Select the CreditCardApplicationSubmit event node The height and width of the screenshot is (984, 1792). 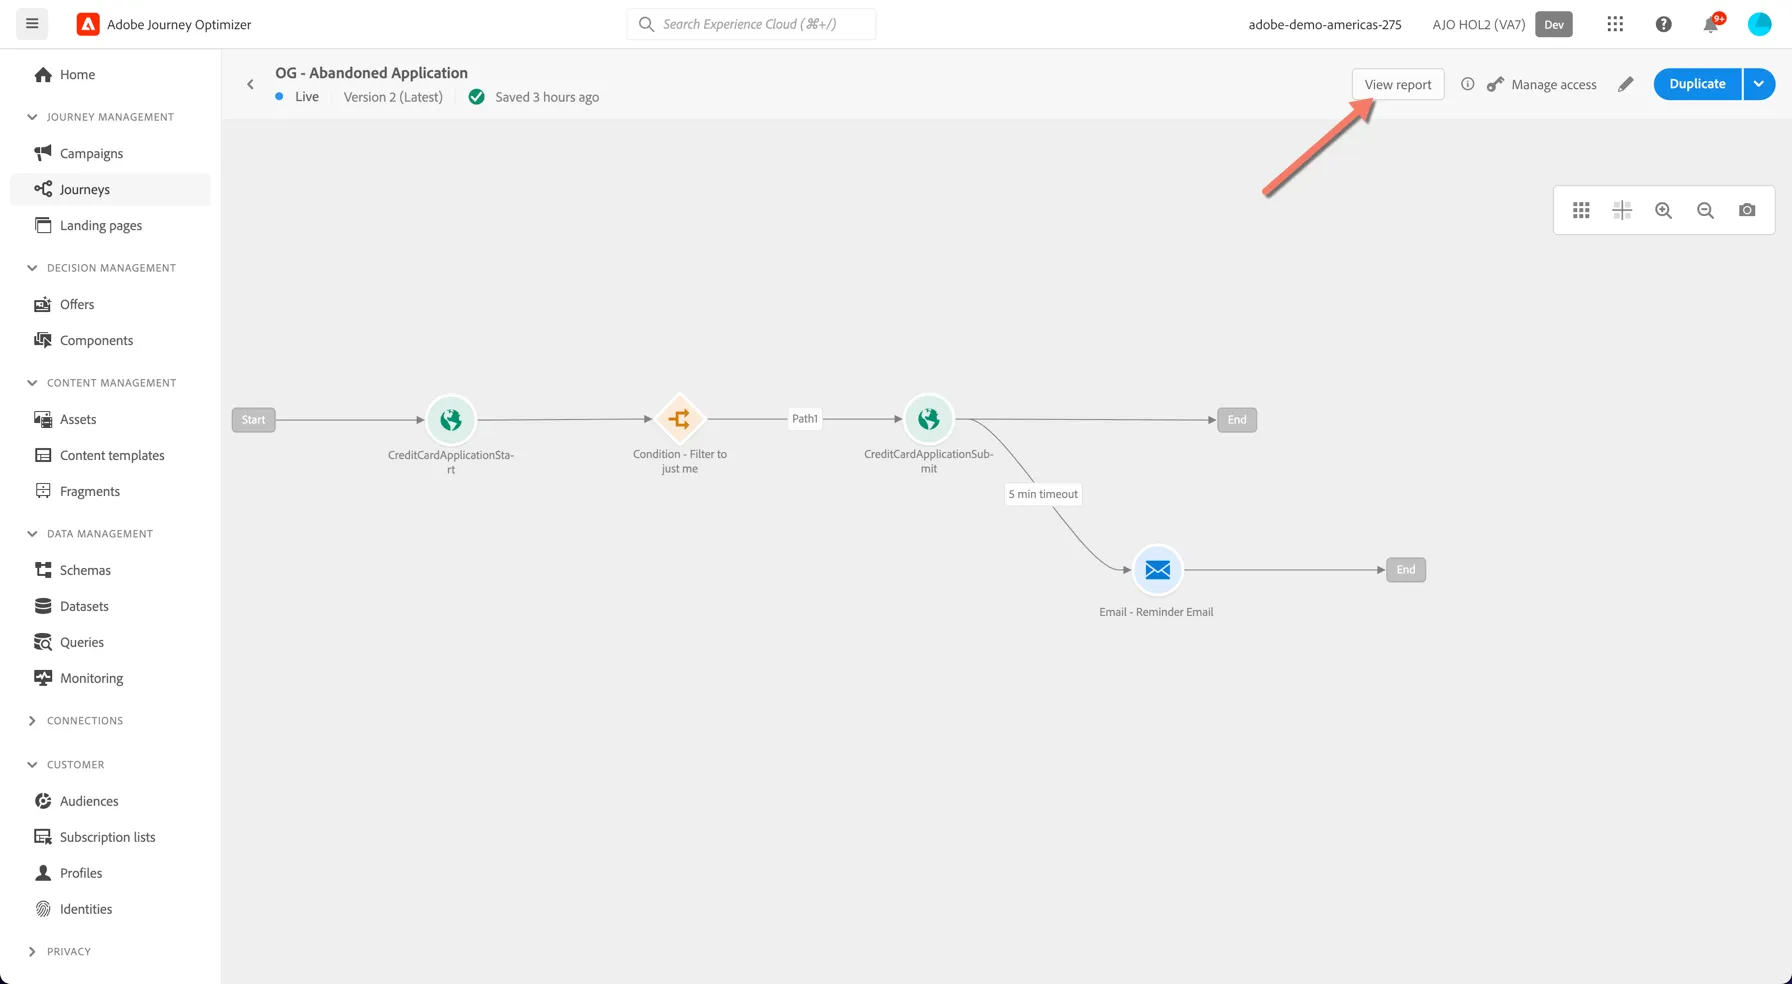pos(929,419)
